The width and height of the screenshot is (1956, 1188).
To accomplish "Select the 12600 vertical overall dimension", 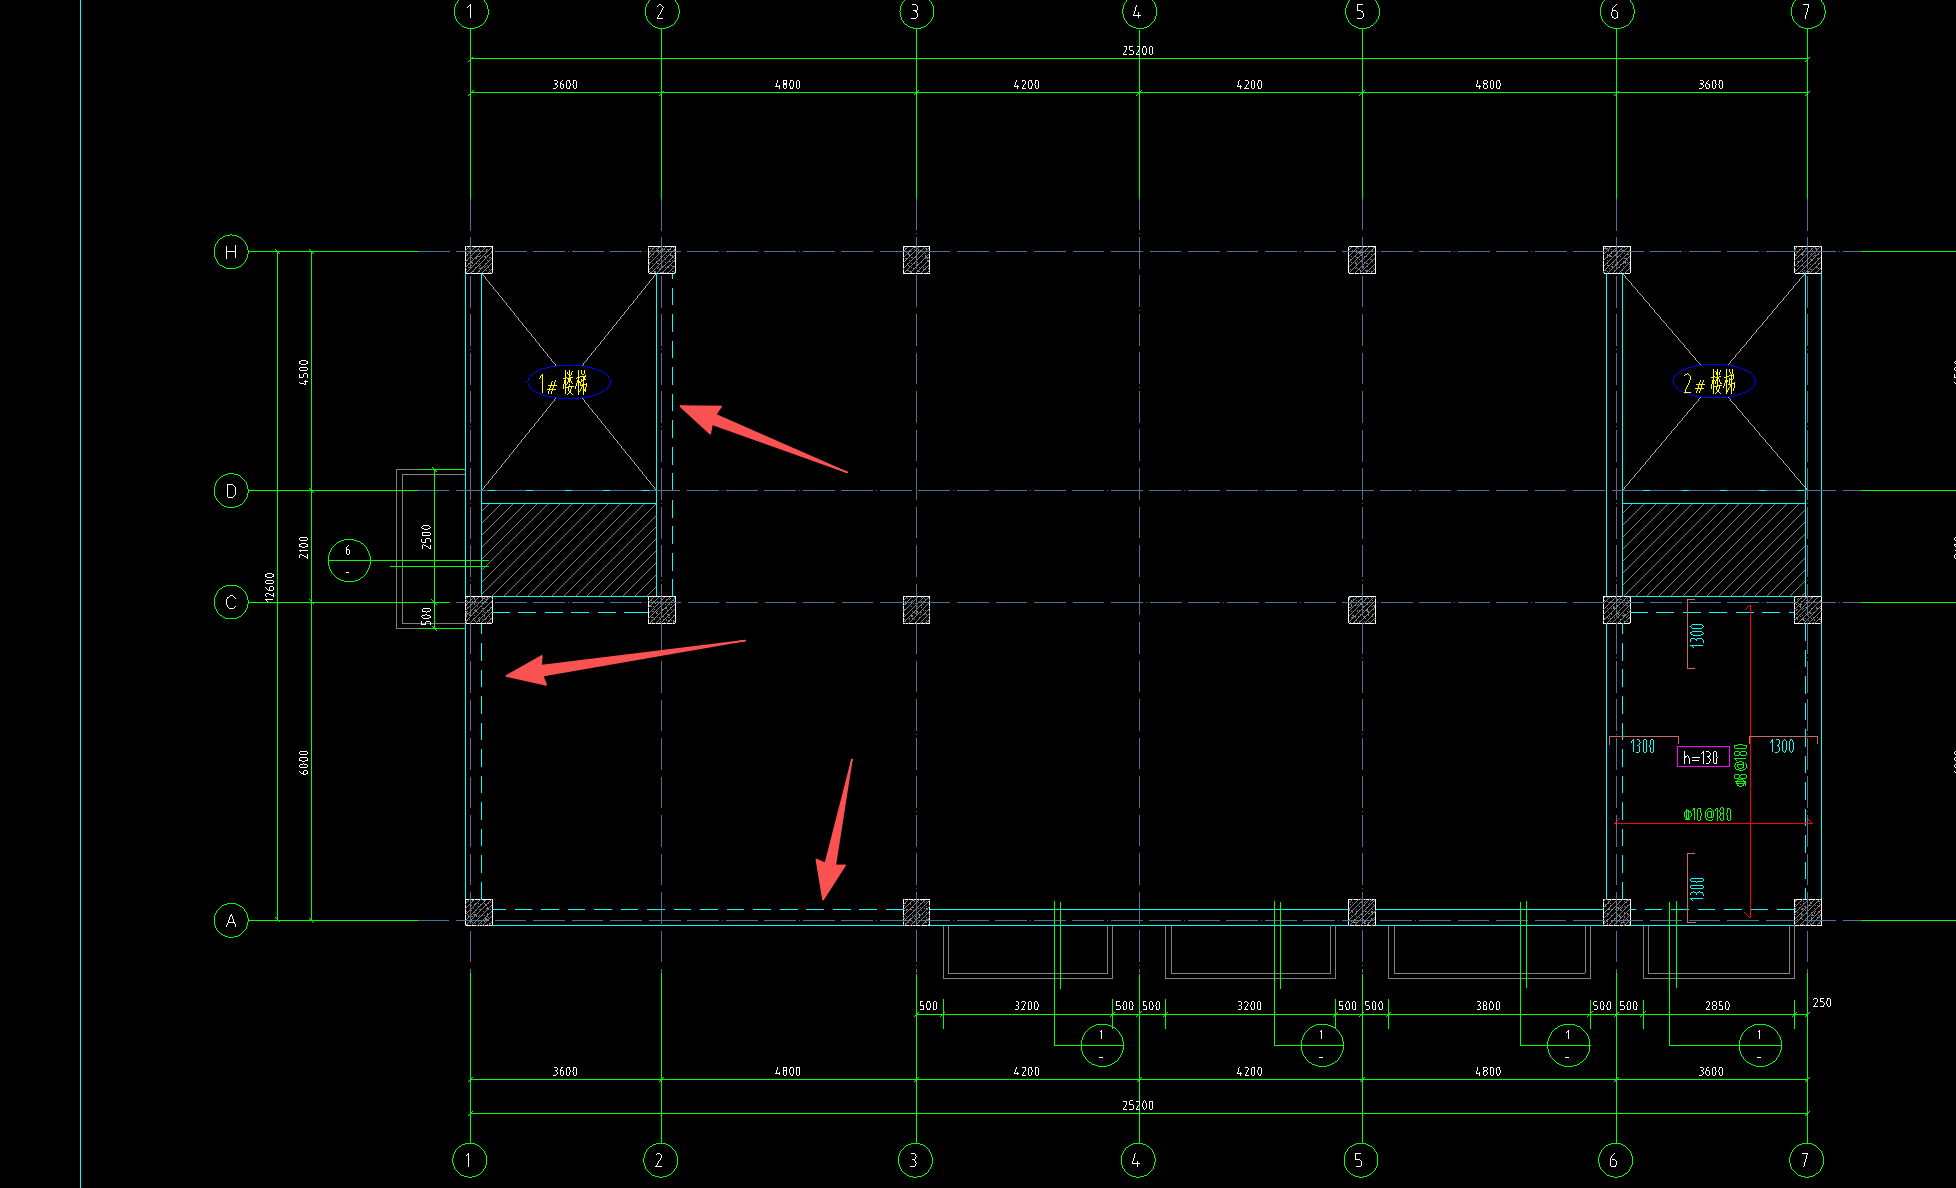I will click(269, 587).
